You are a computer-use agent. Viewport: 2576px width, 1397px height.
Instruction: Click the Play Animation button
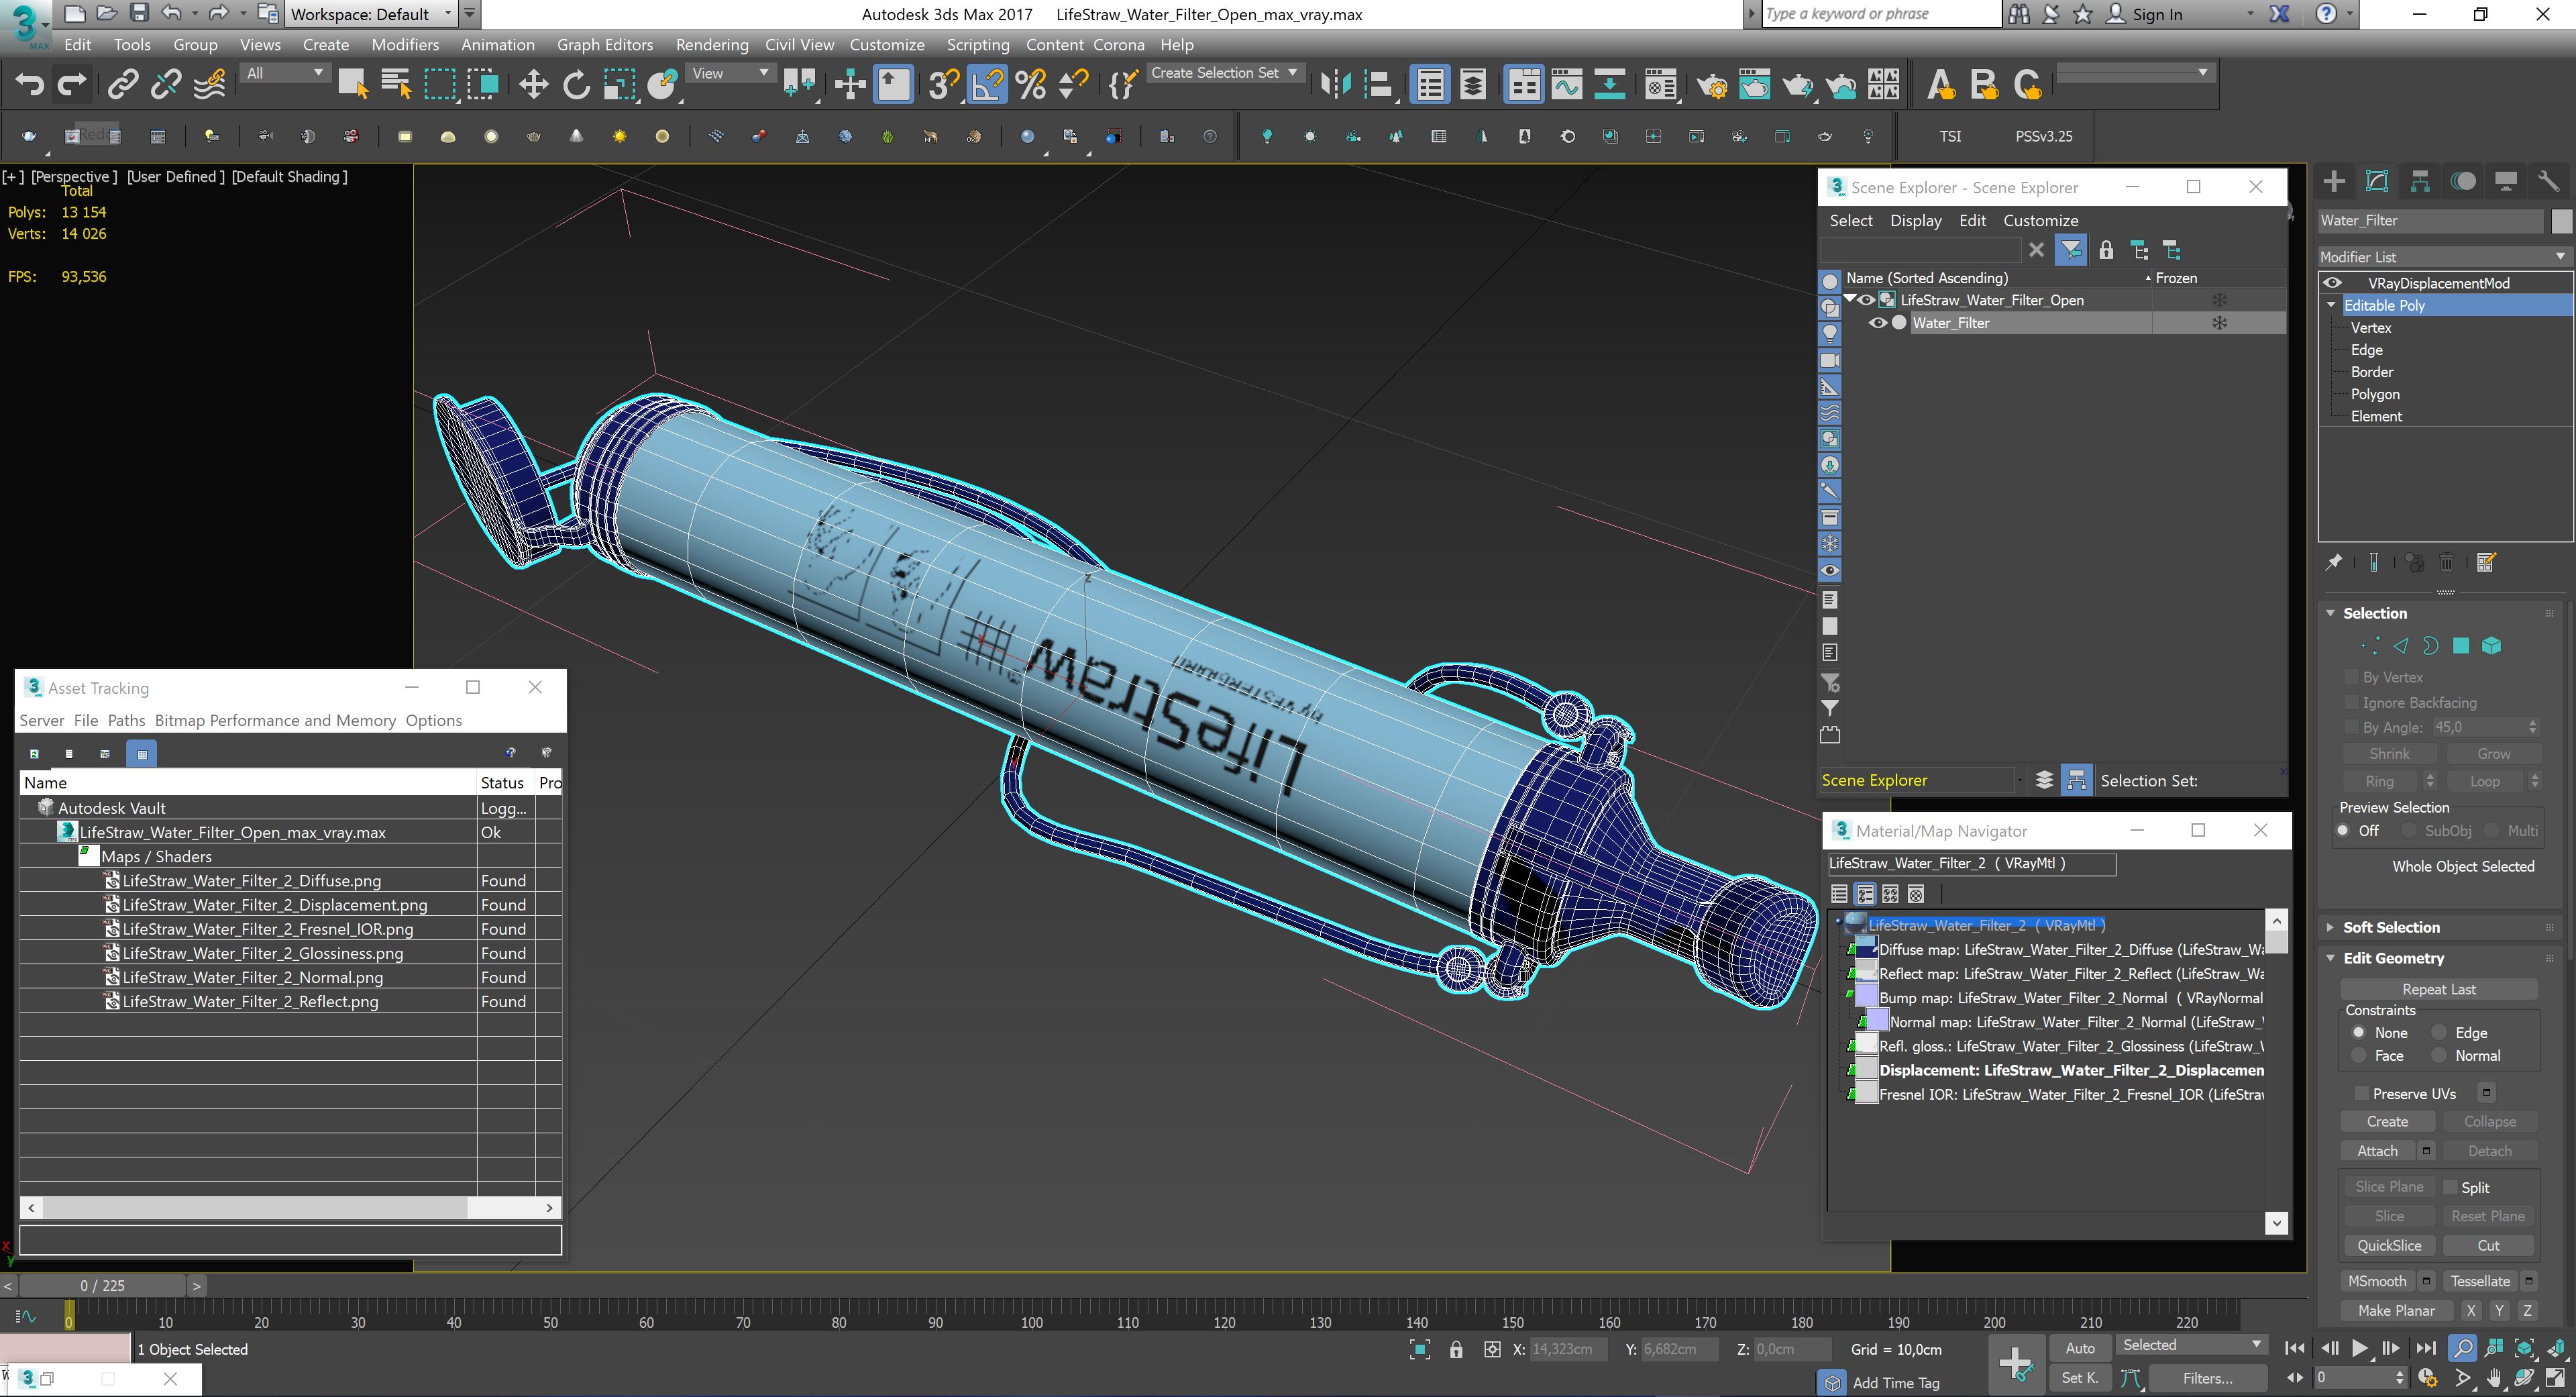[x=2360, y=1348]
